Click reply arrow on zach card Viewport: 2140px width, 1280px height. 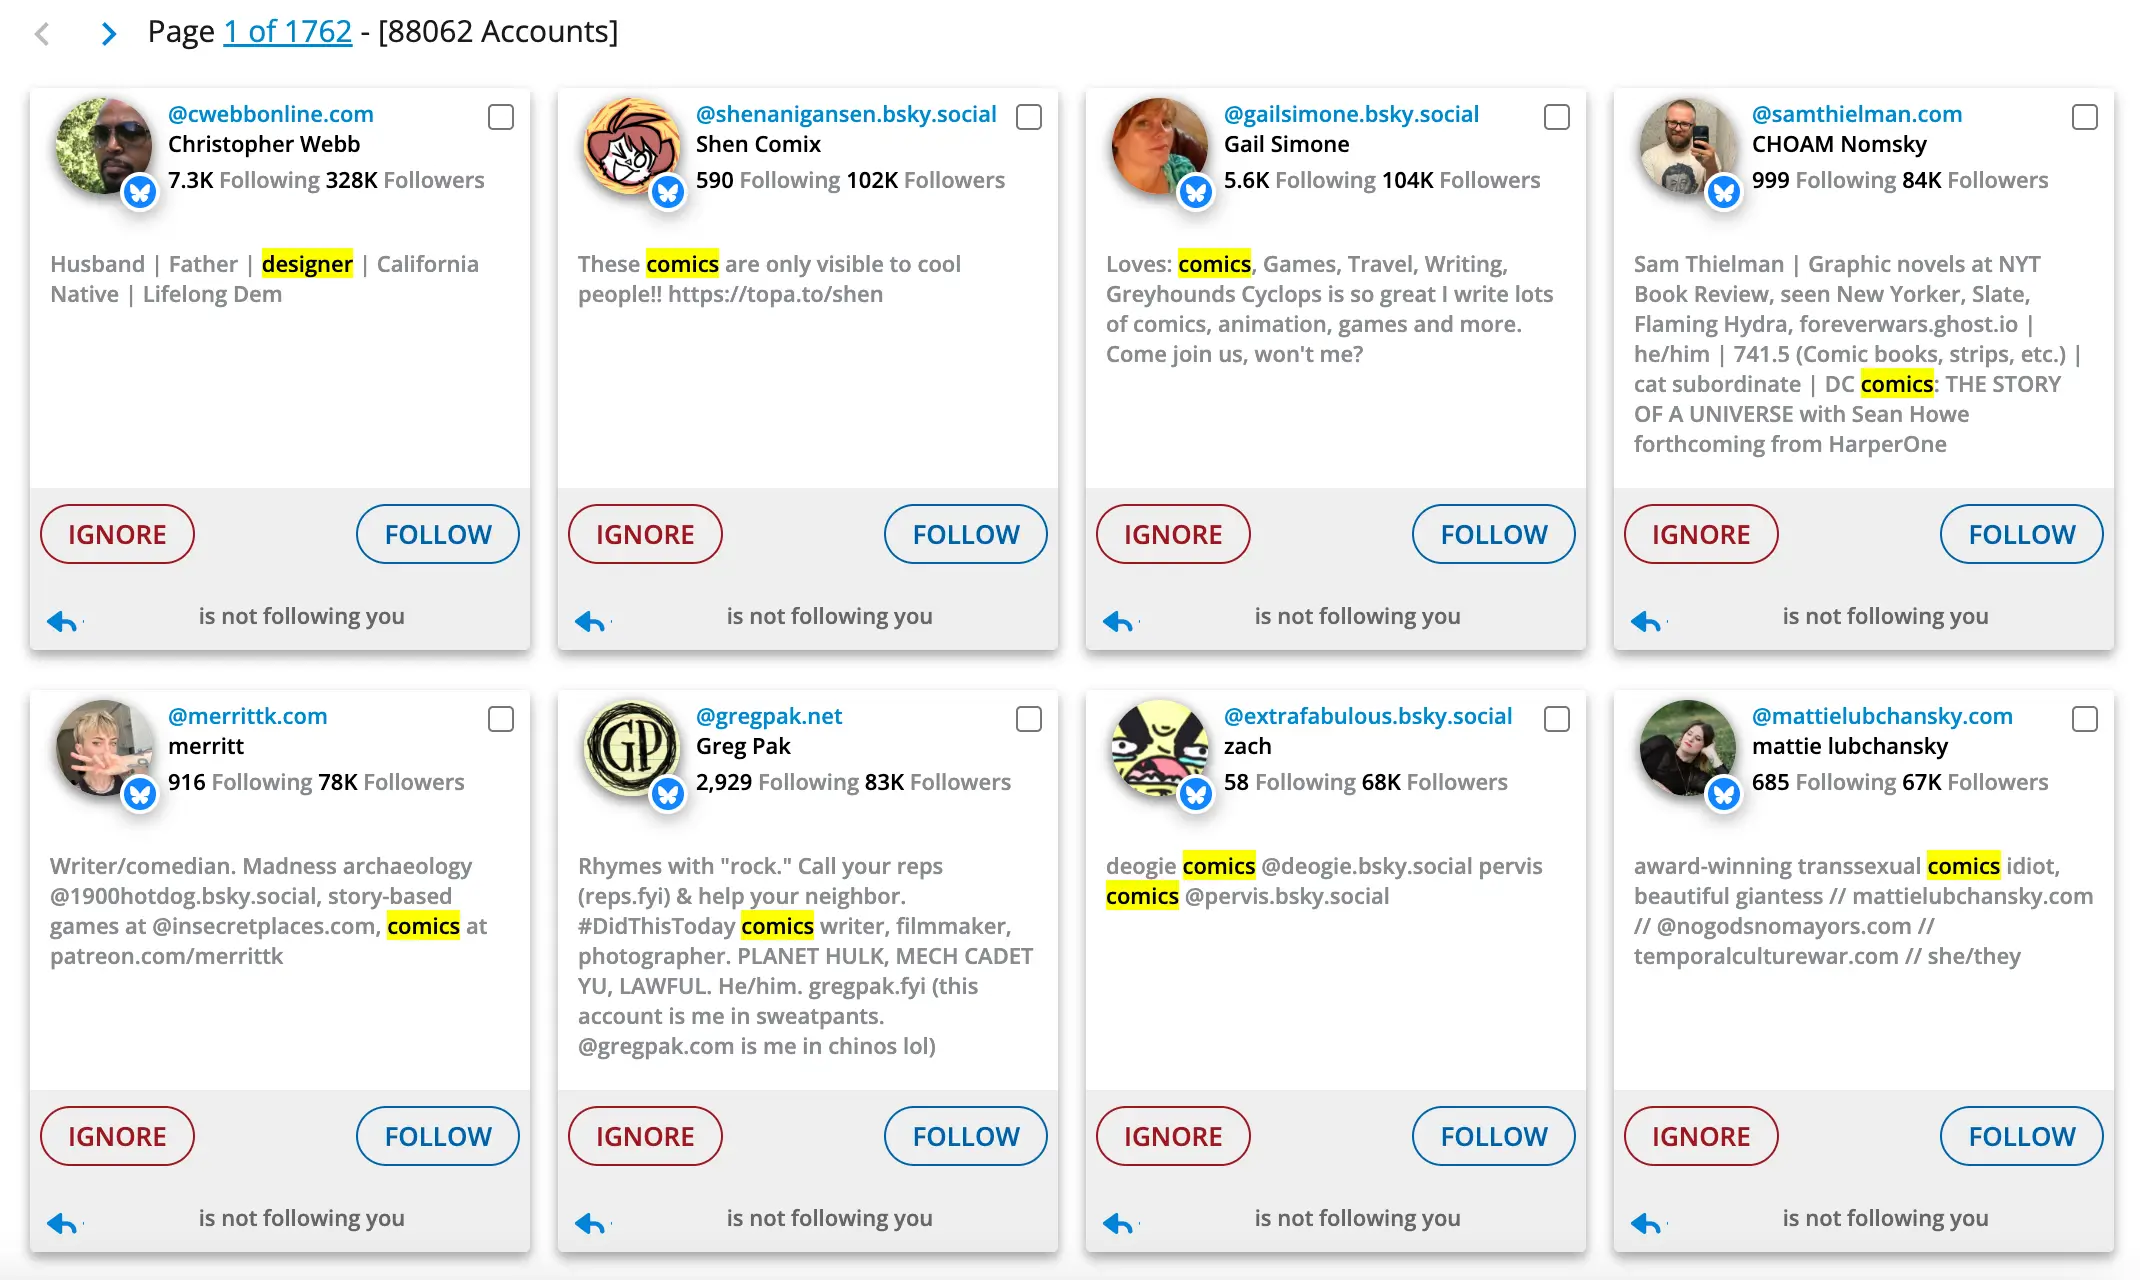point(1118,1224)
